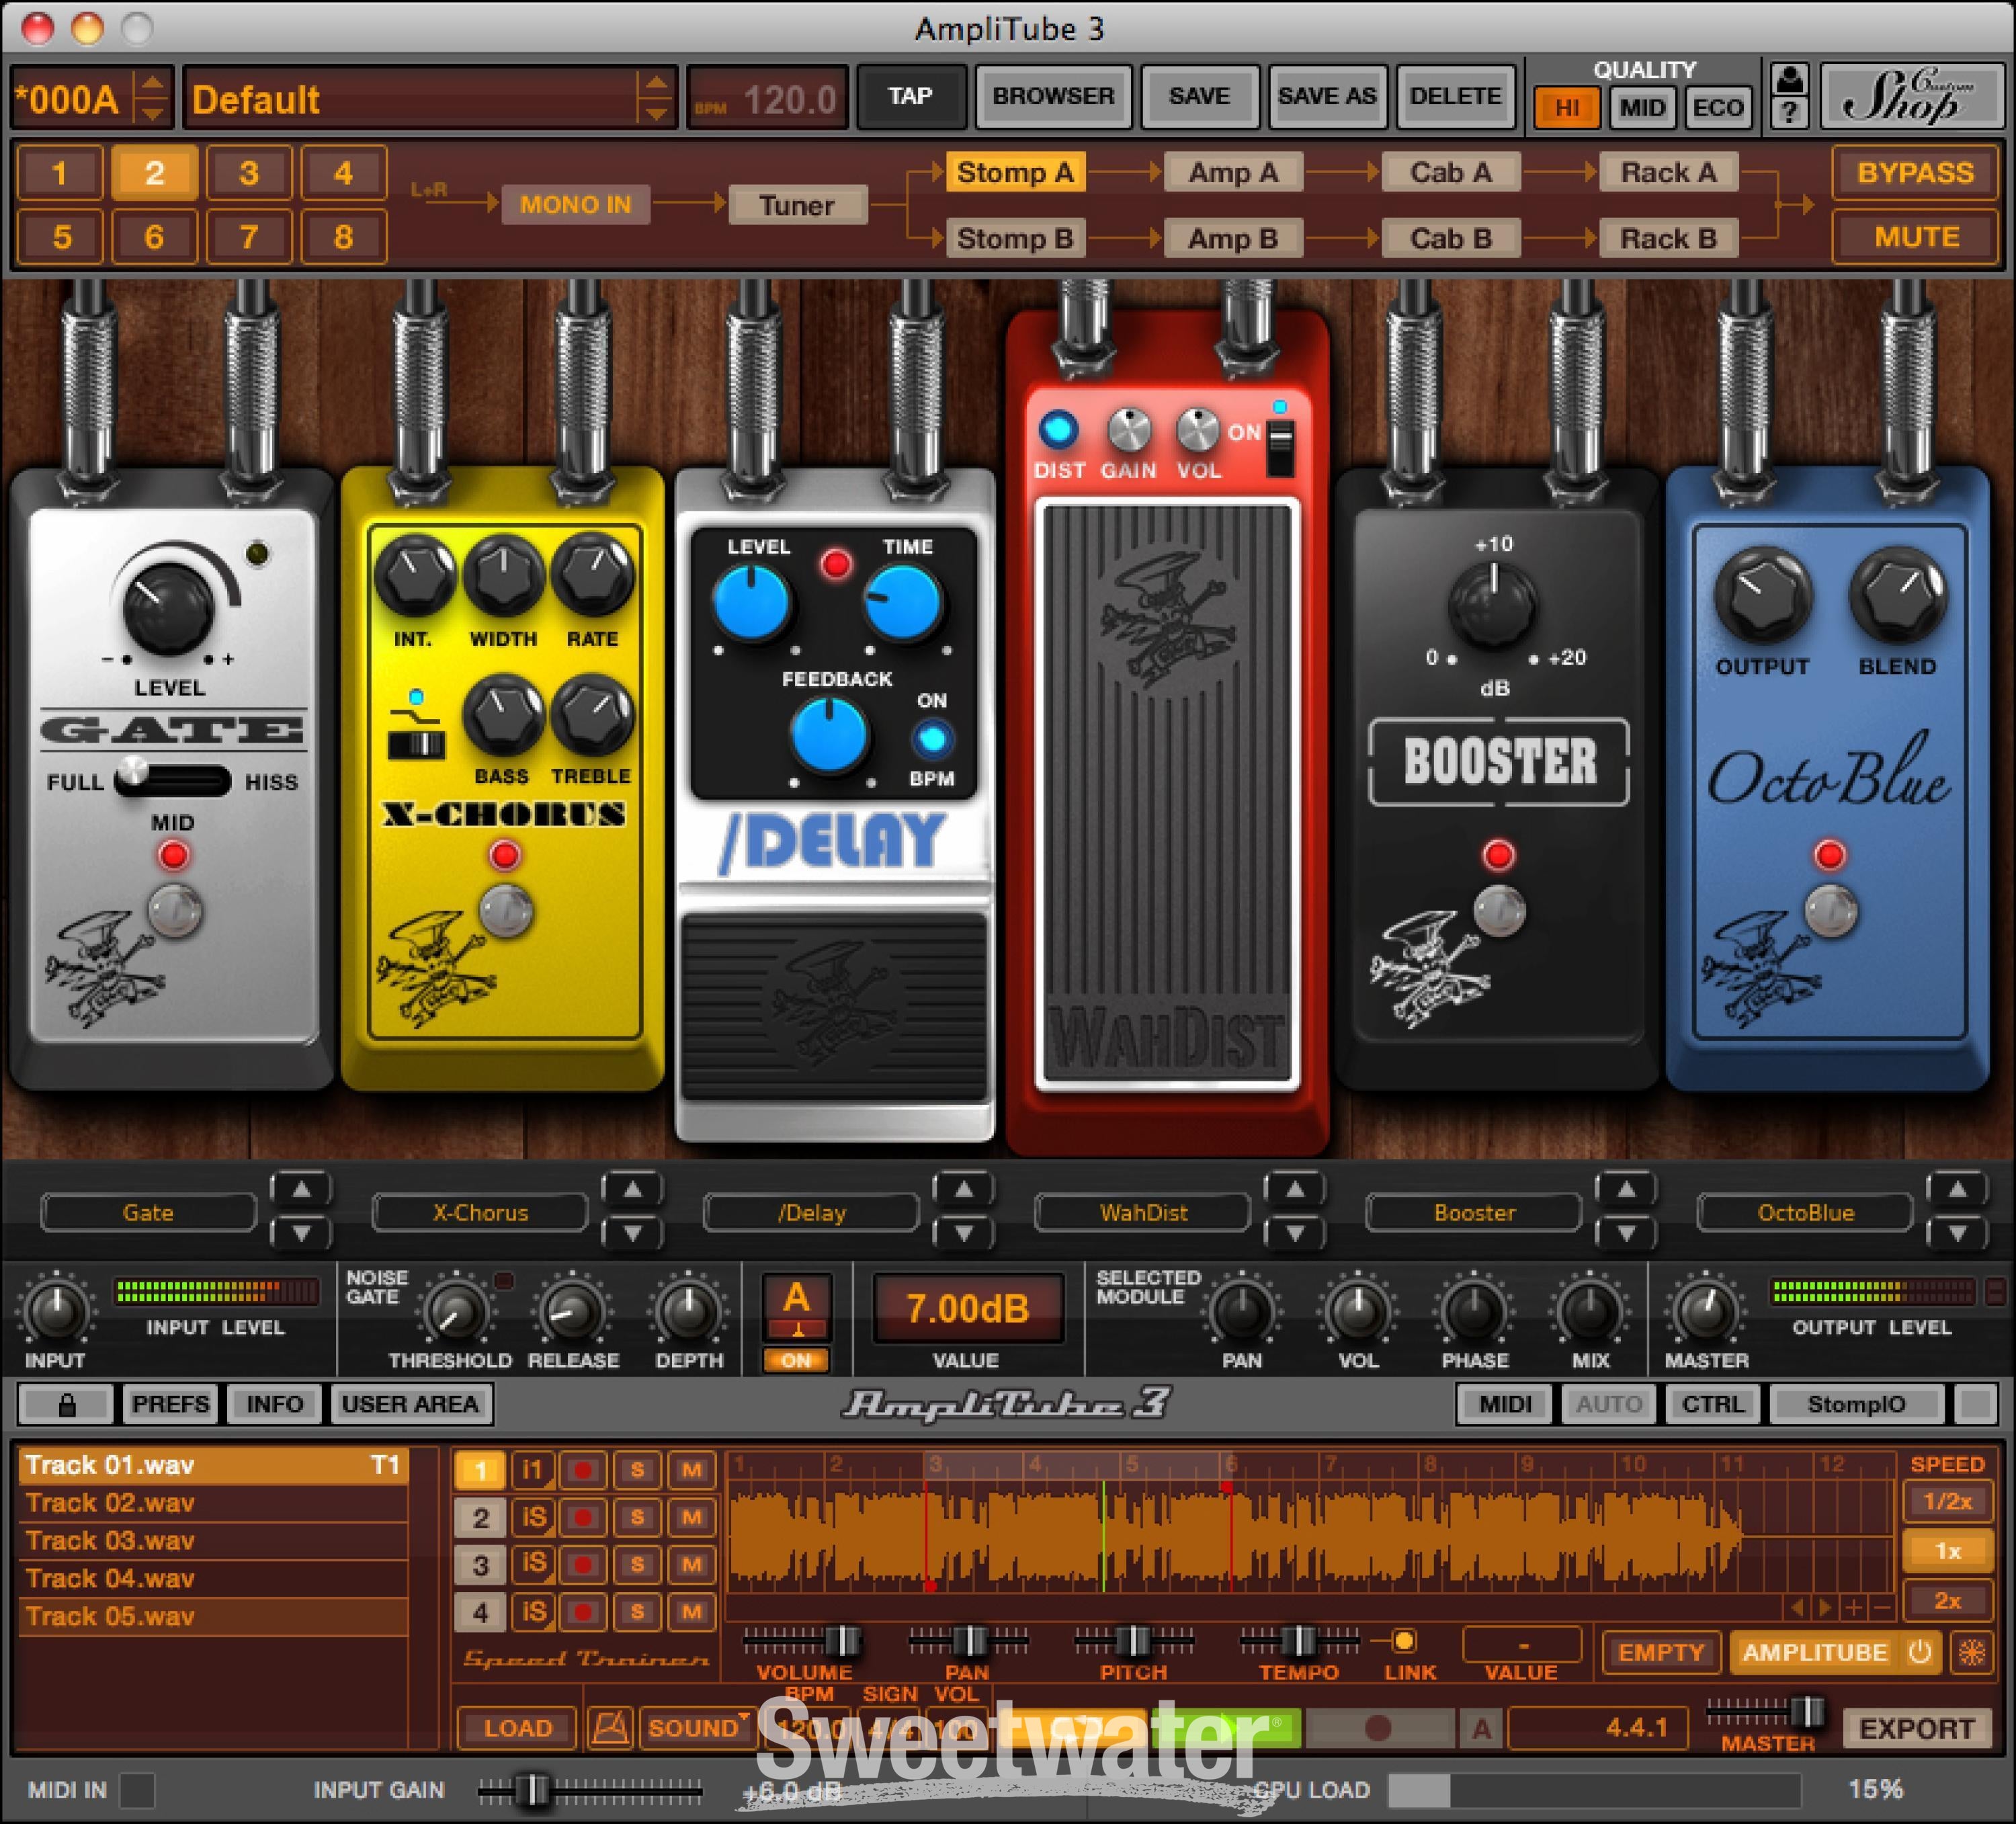Switch to the Rack A module
Screen dimensions: 2016x1824
[x=1668, y=172]
